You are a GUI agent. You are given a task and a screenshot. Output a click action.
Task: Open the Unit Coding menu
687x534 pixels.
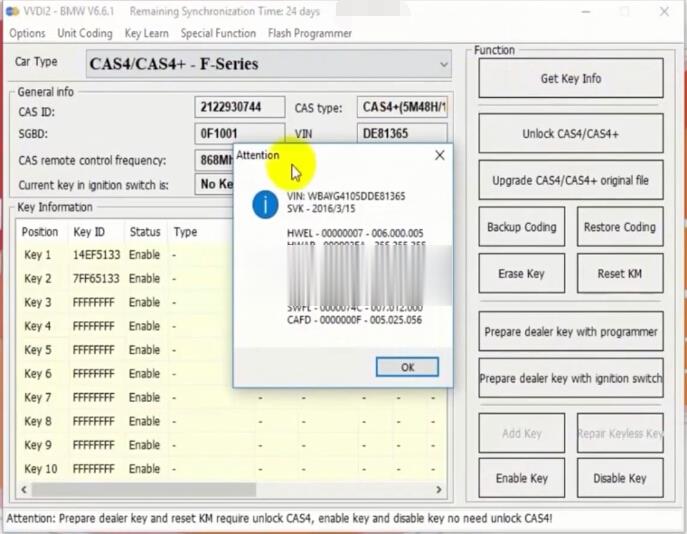tap(85, 33)
